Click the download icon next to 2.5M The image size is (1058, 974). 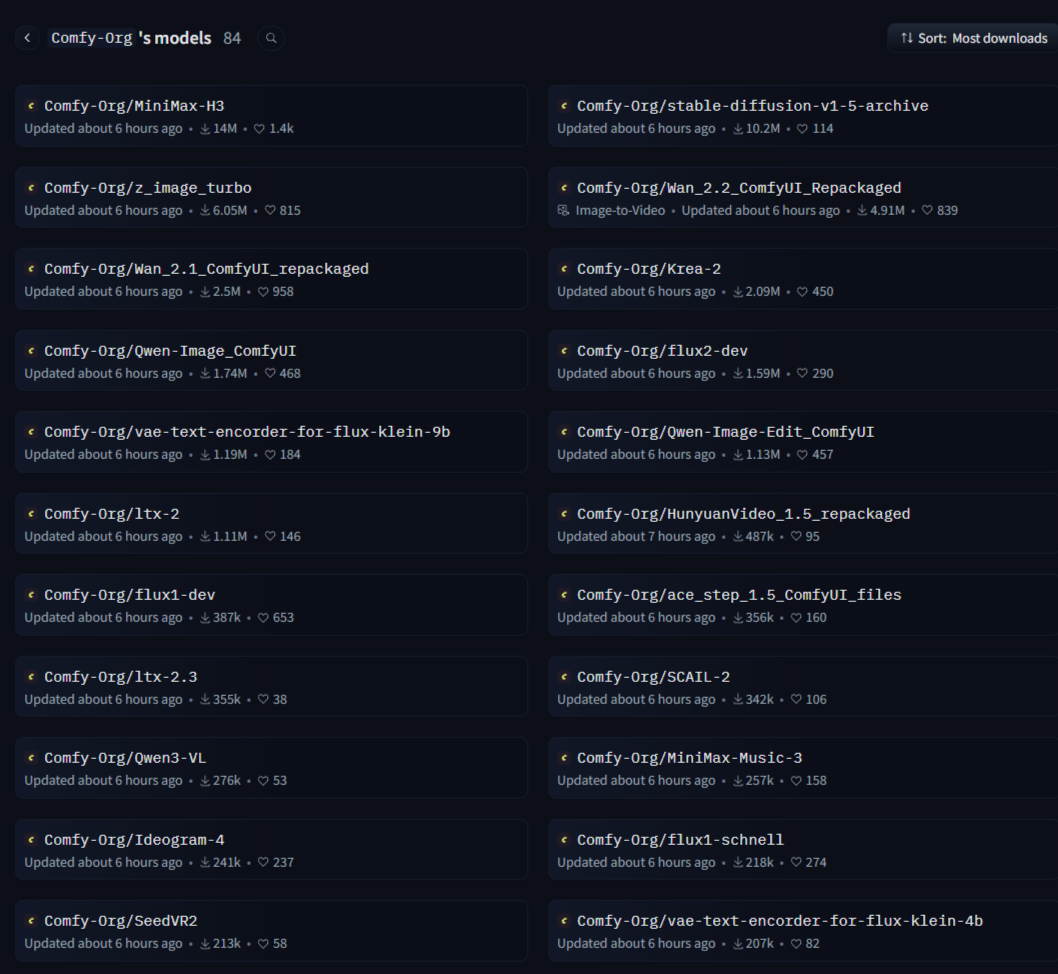tap(205, 292)
